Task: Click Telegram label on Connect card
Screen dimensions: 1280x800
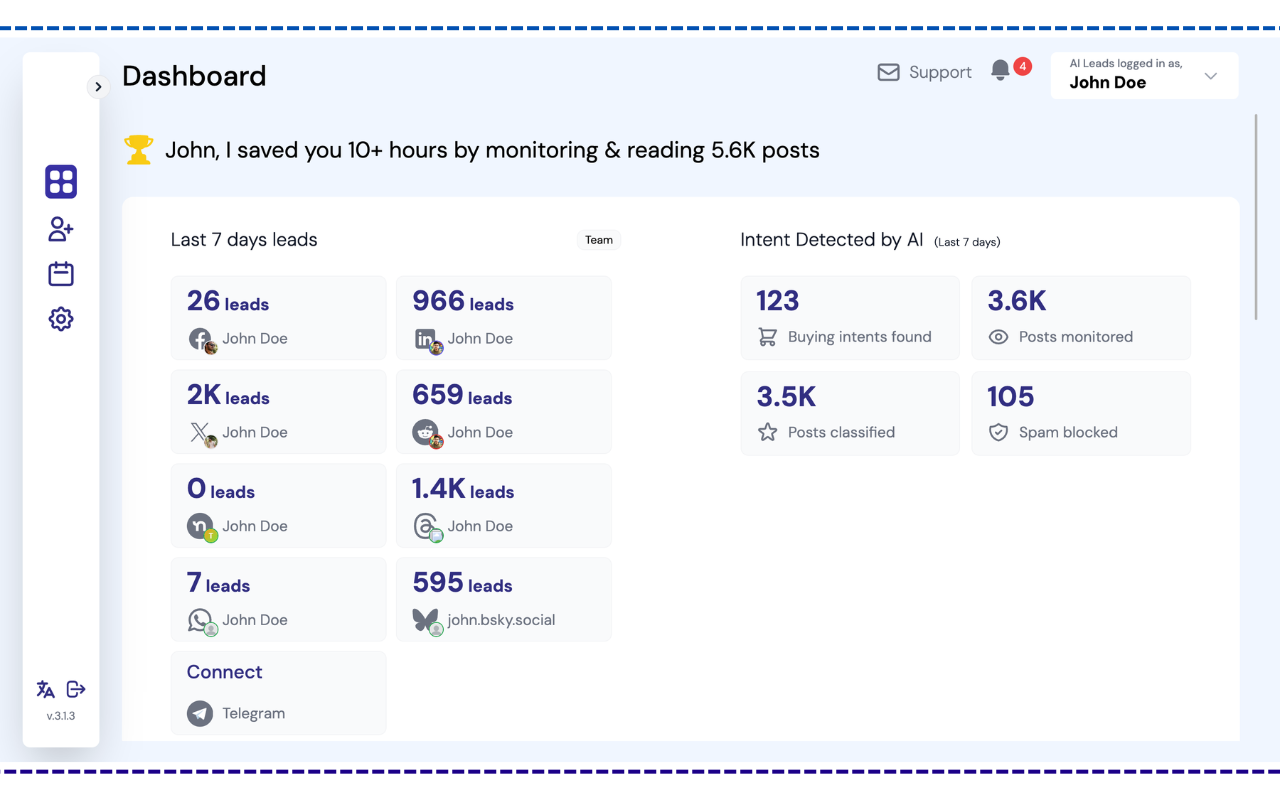Action: coord(254,713)
